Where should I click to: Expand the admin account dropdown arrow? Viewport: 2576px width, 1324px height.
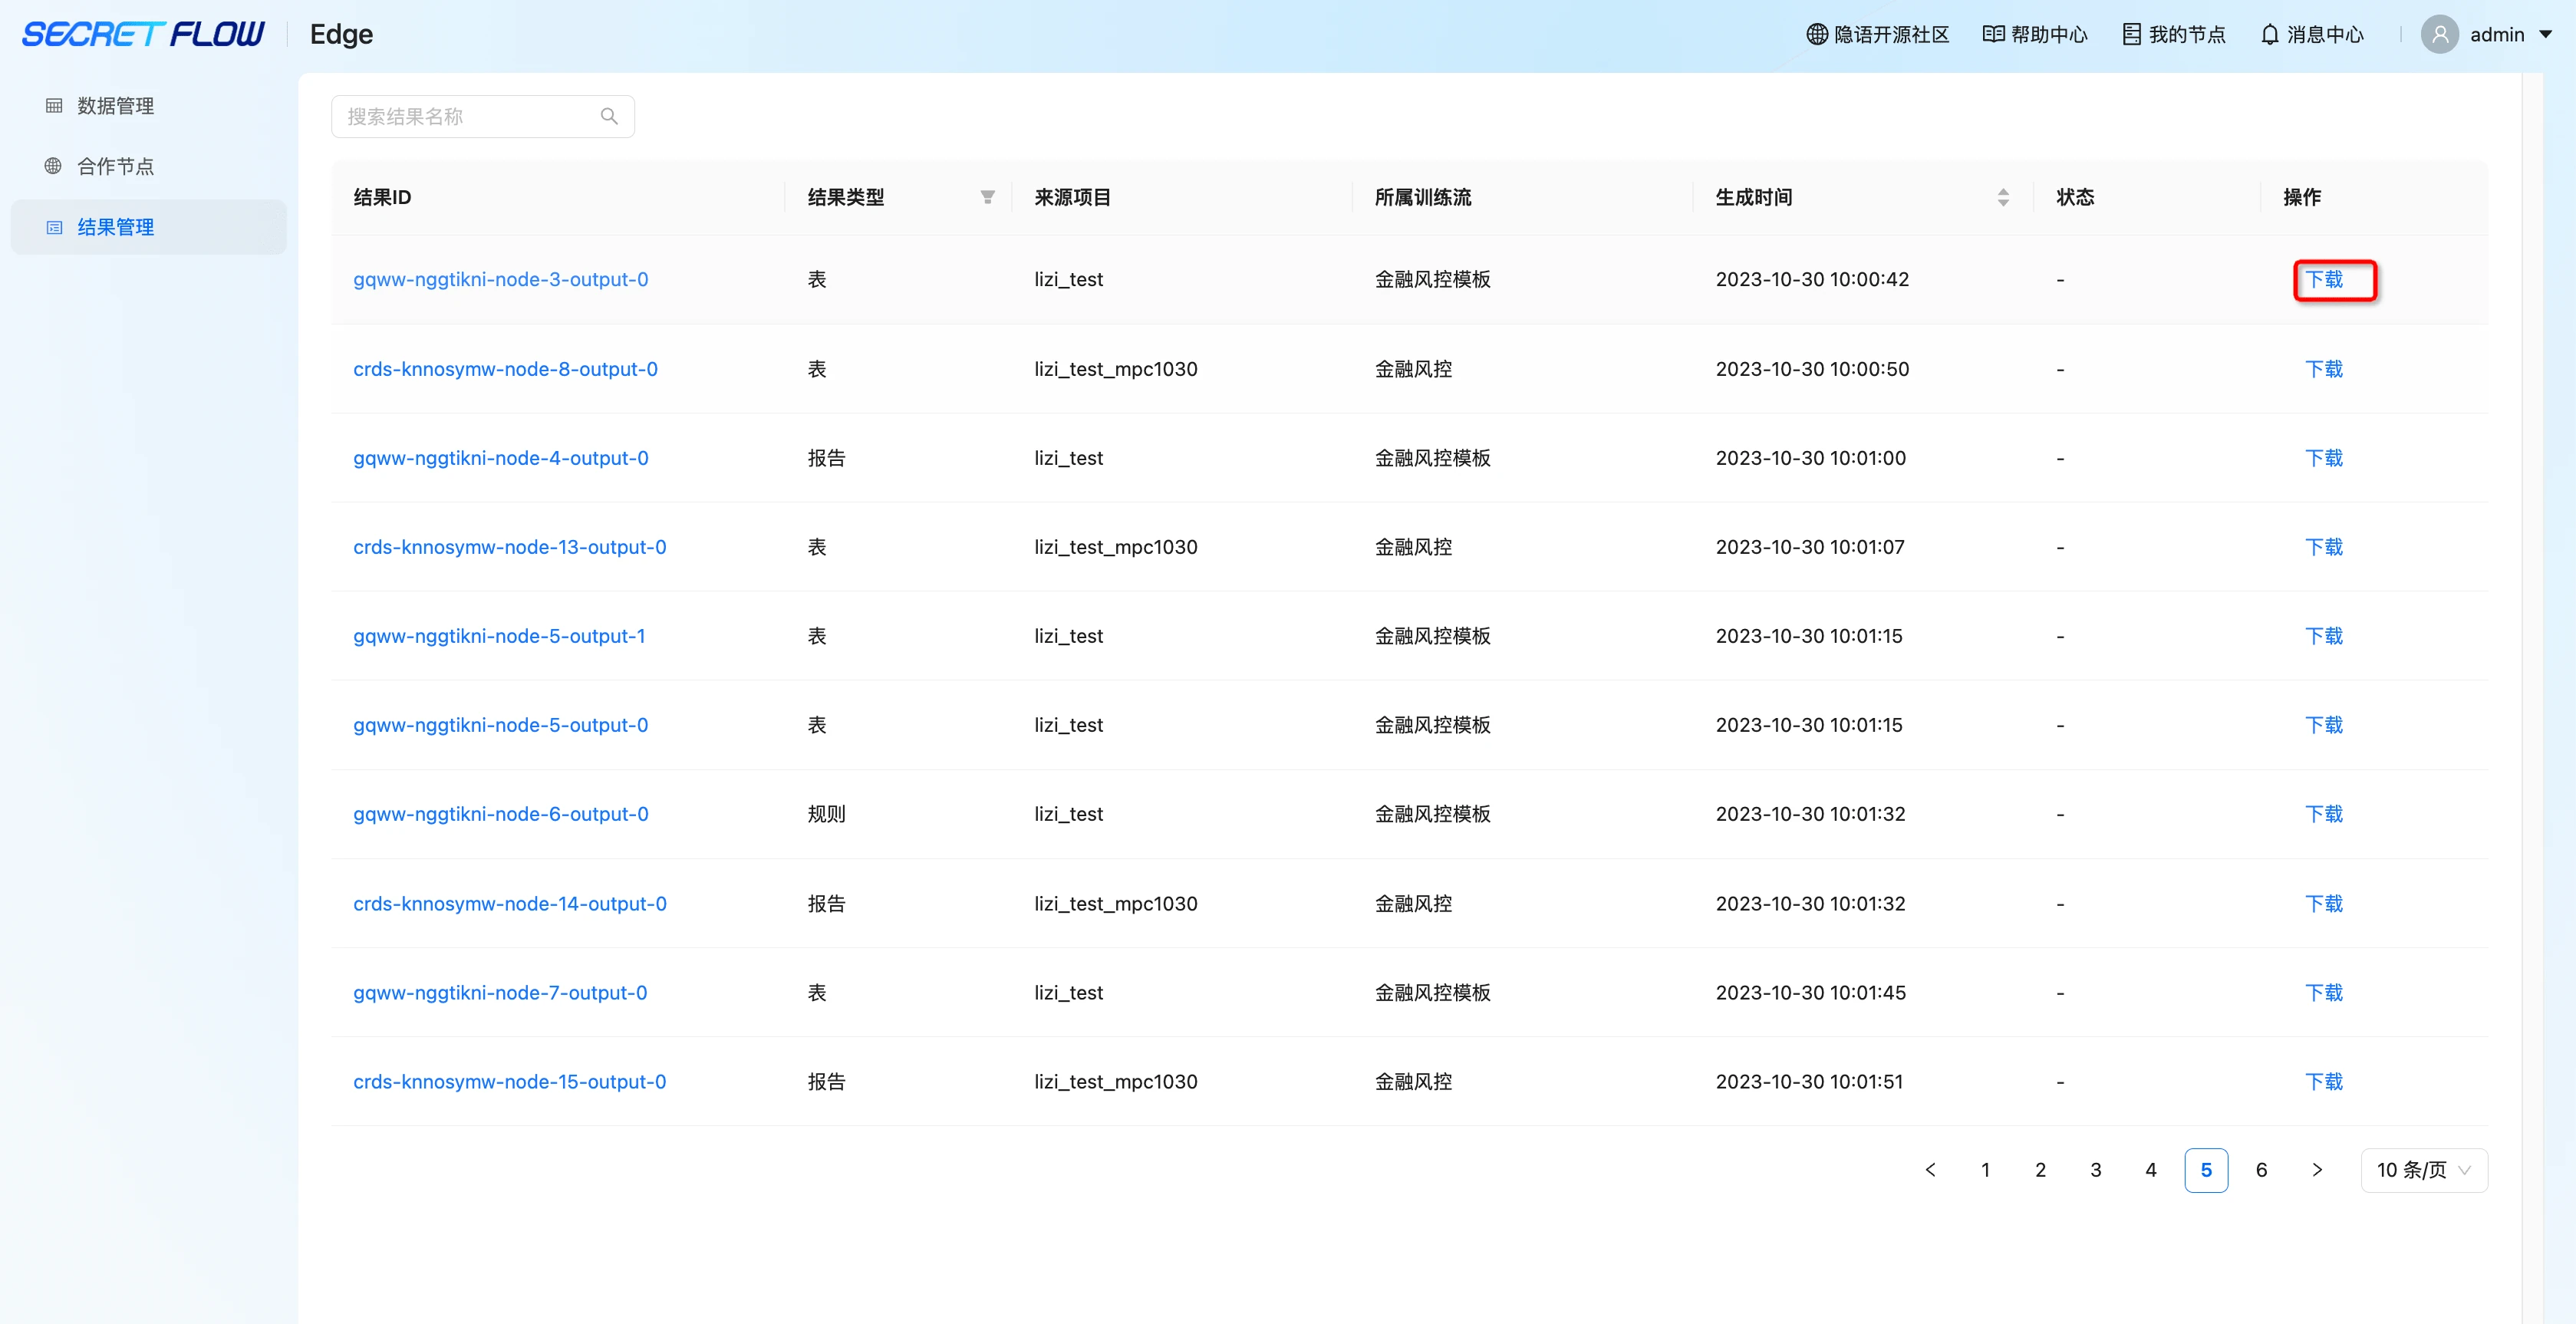[x=2546, y=34]
